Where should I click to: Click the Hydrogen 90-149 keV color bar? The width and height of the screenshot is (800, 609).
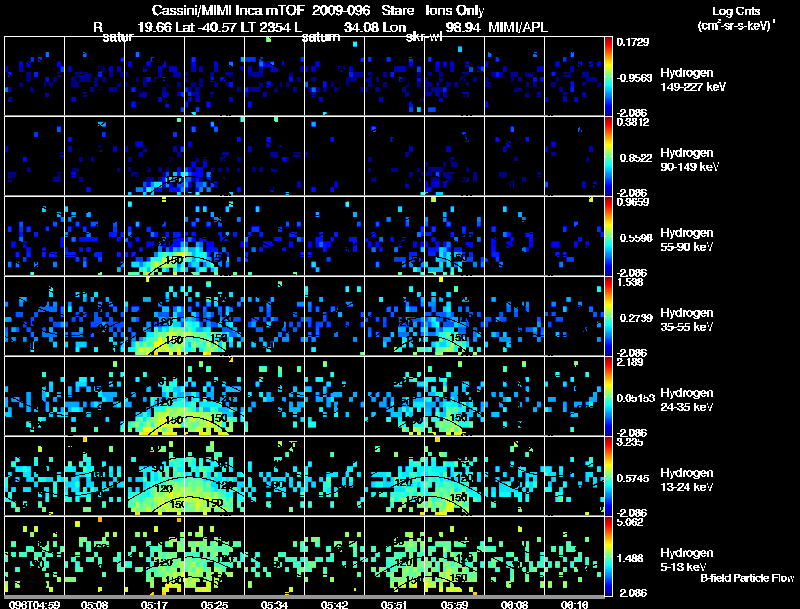click(608, 156)
